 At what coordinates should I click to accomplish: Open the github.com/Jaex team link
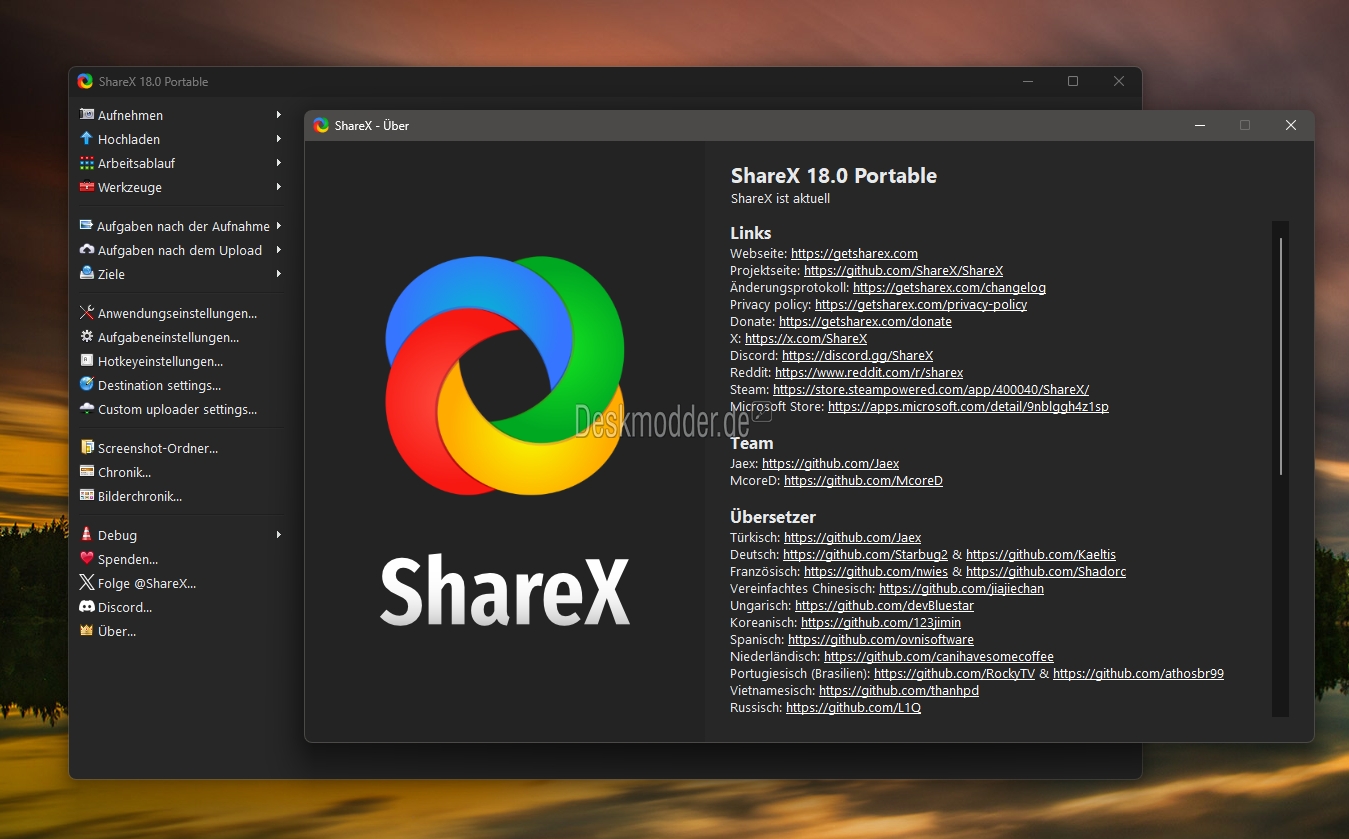point(830,464)
